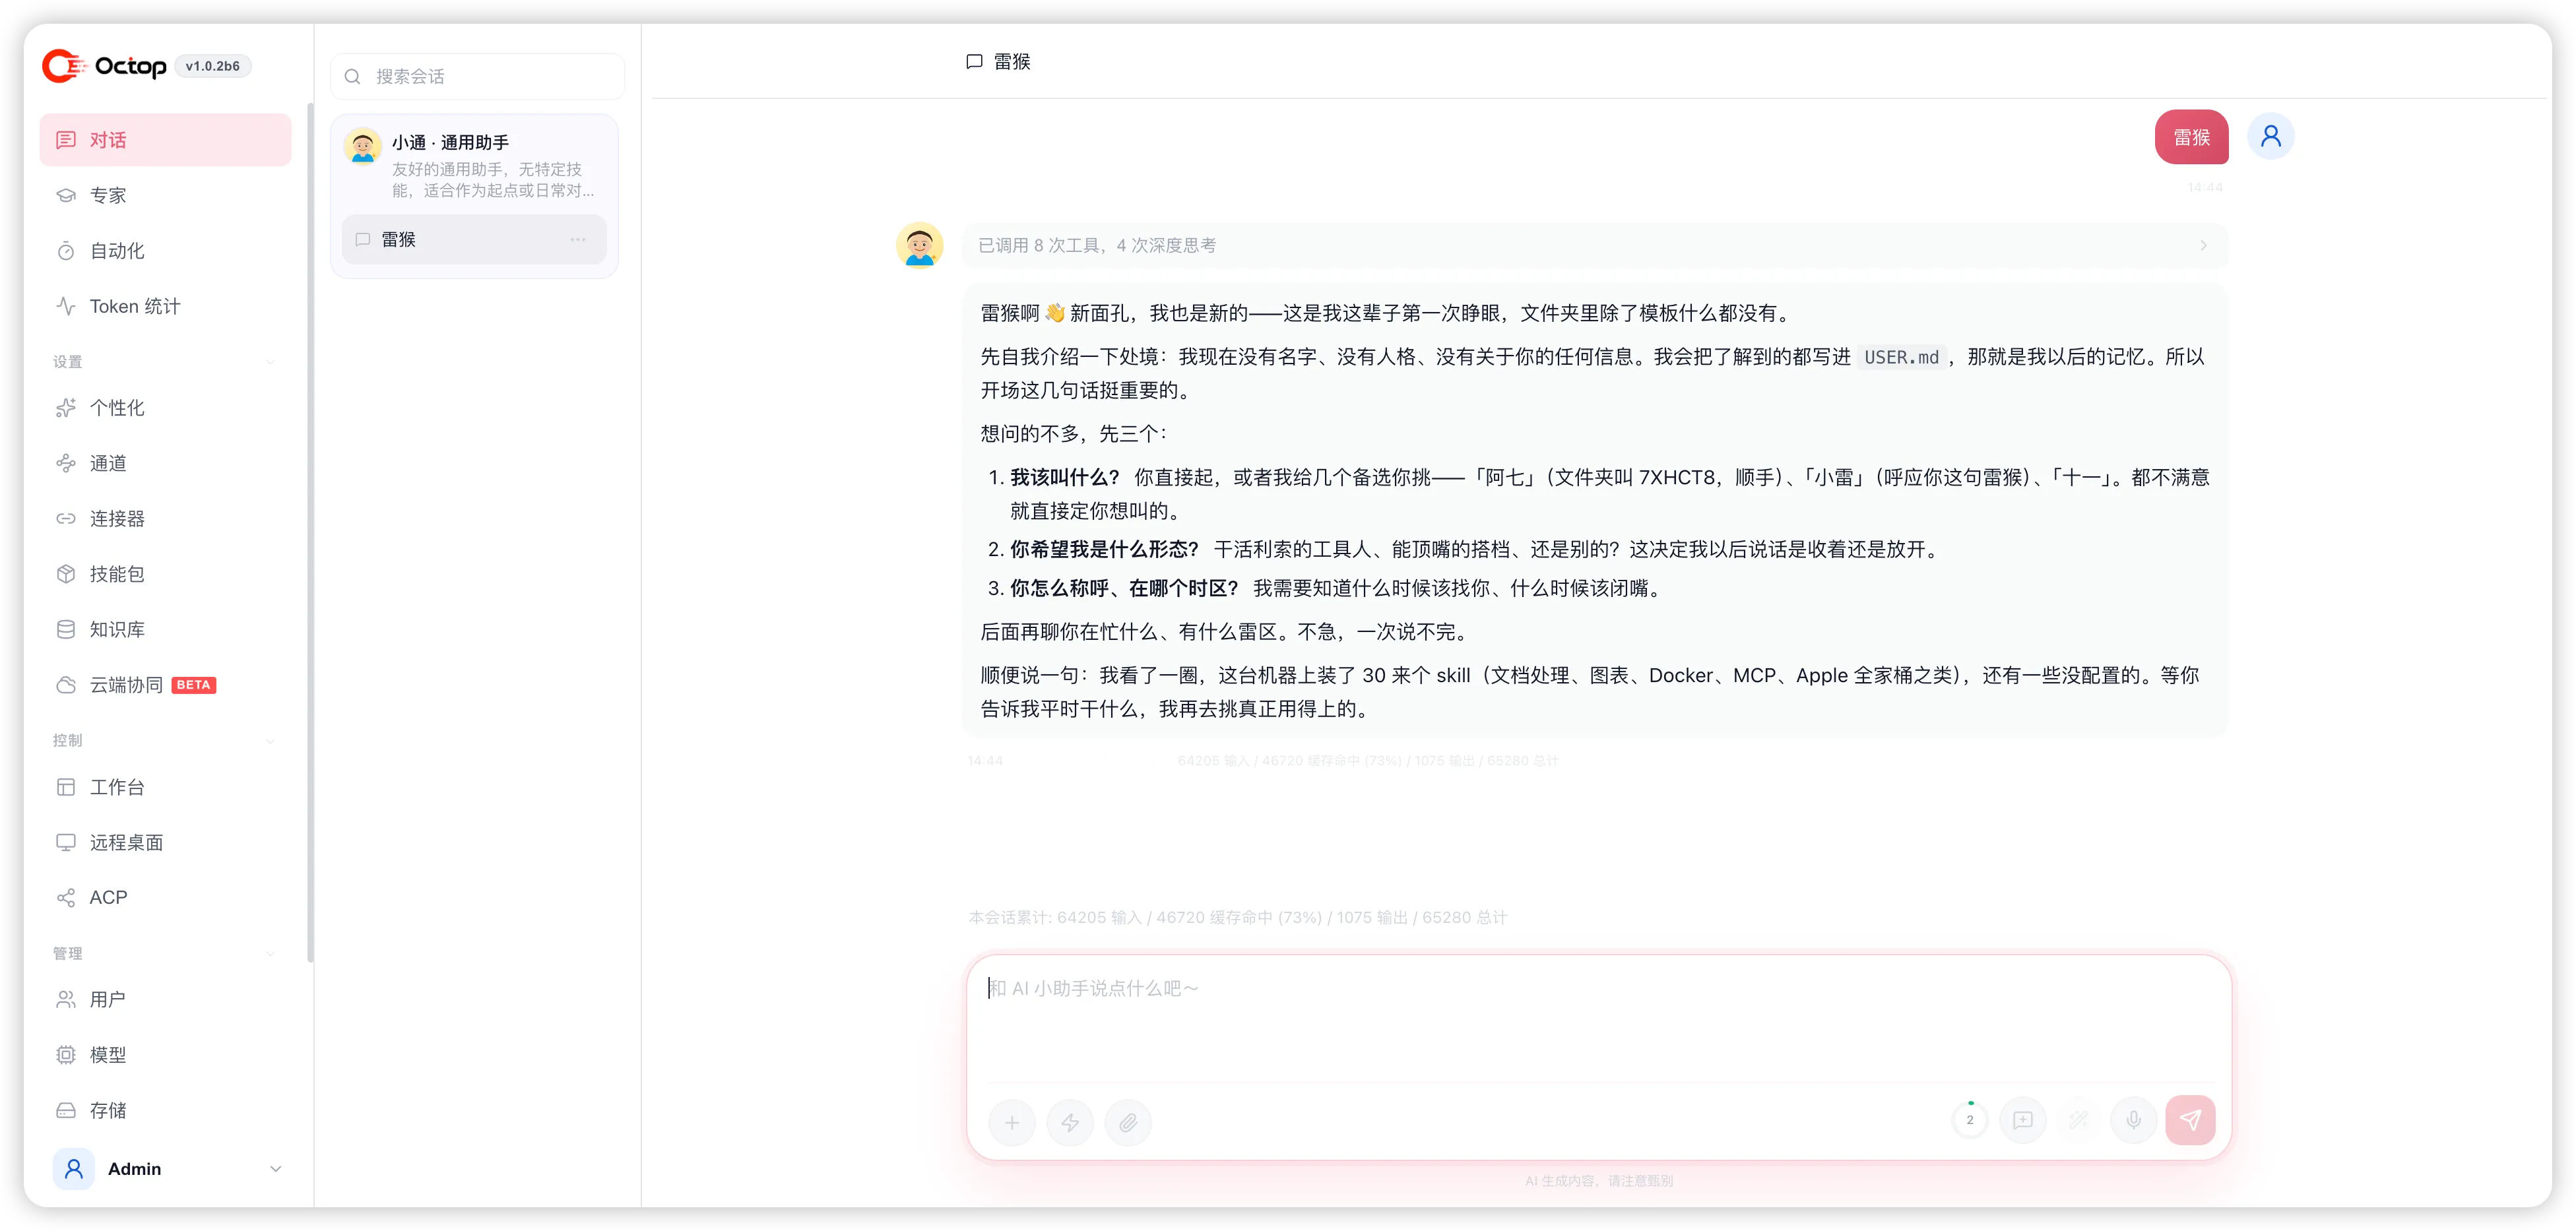Collapse the 控制 sidebar section
2576x1231 pixels.
pyautogui.click(x=271, y=741)
